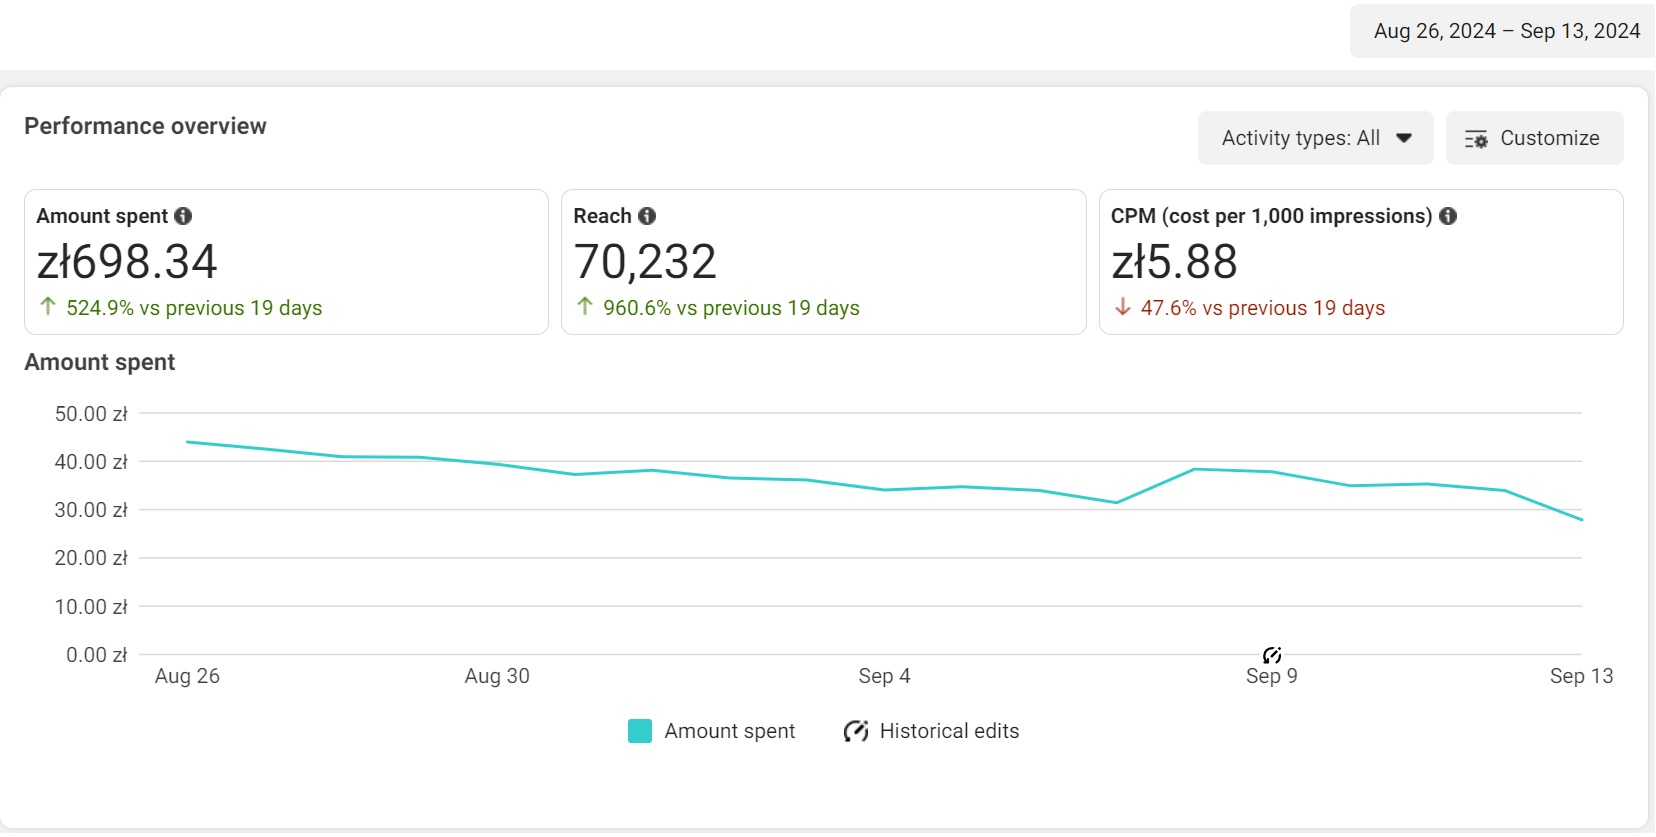Click the Historical edits legend icon
The width and height of the screenshot is (1656, 837).
855,731
